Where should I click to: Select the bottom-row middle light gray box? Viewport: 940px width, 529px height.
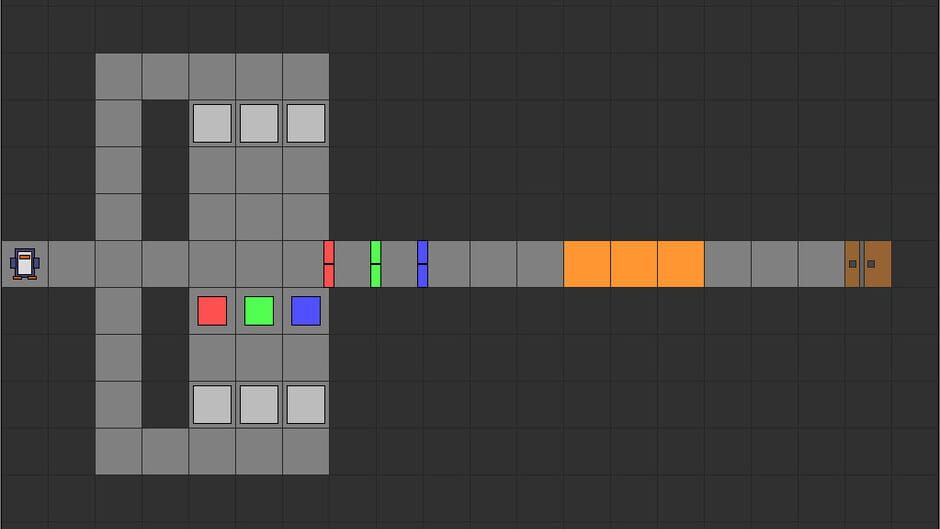[x=259, y=405]
